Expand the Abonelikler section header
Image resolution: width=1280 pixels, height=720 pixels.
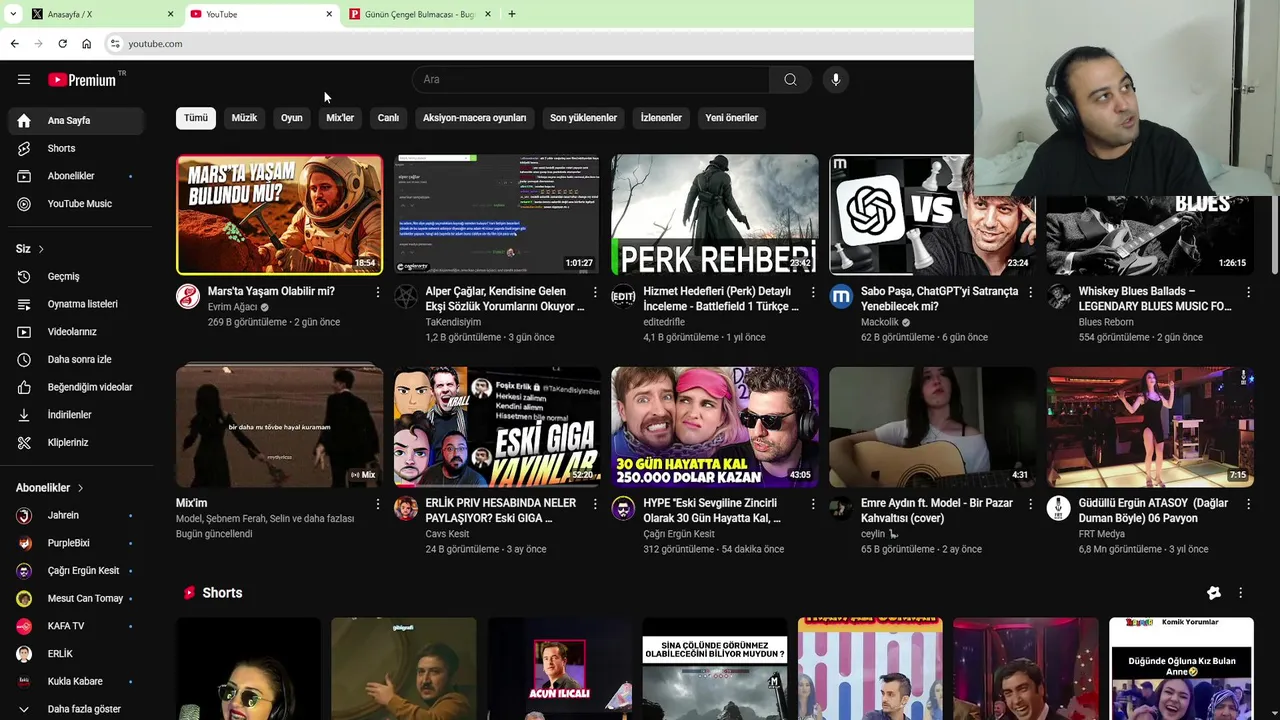[50, 488]
